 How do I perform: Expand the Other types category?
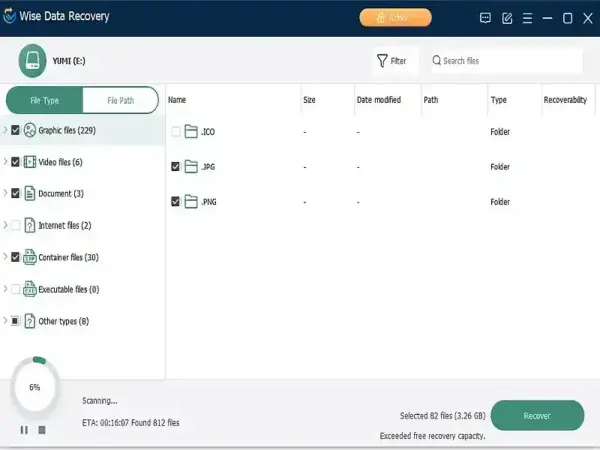point(5,321)
